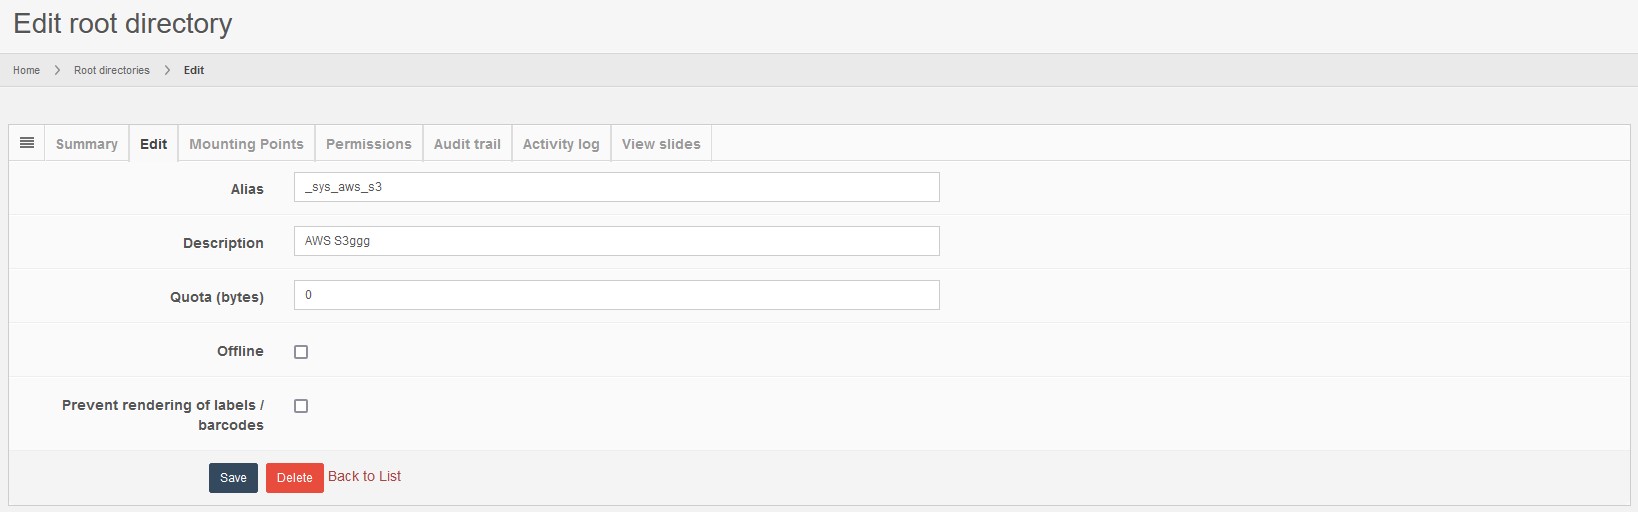Open the Activity log tab

coord(561,144)
